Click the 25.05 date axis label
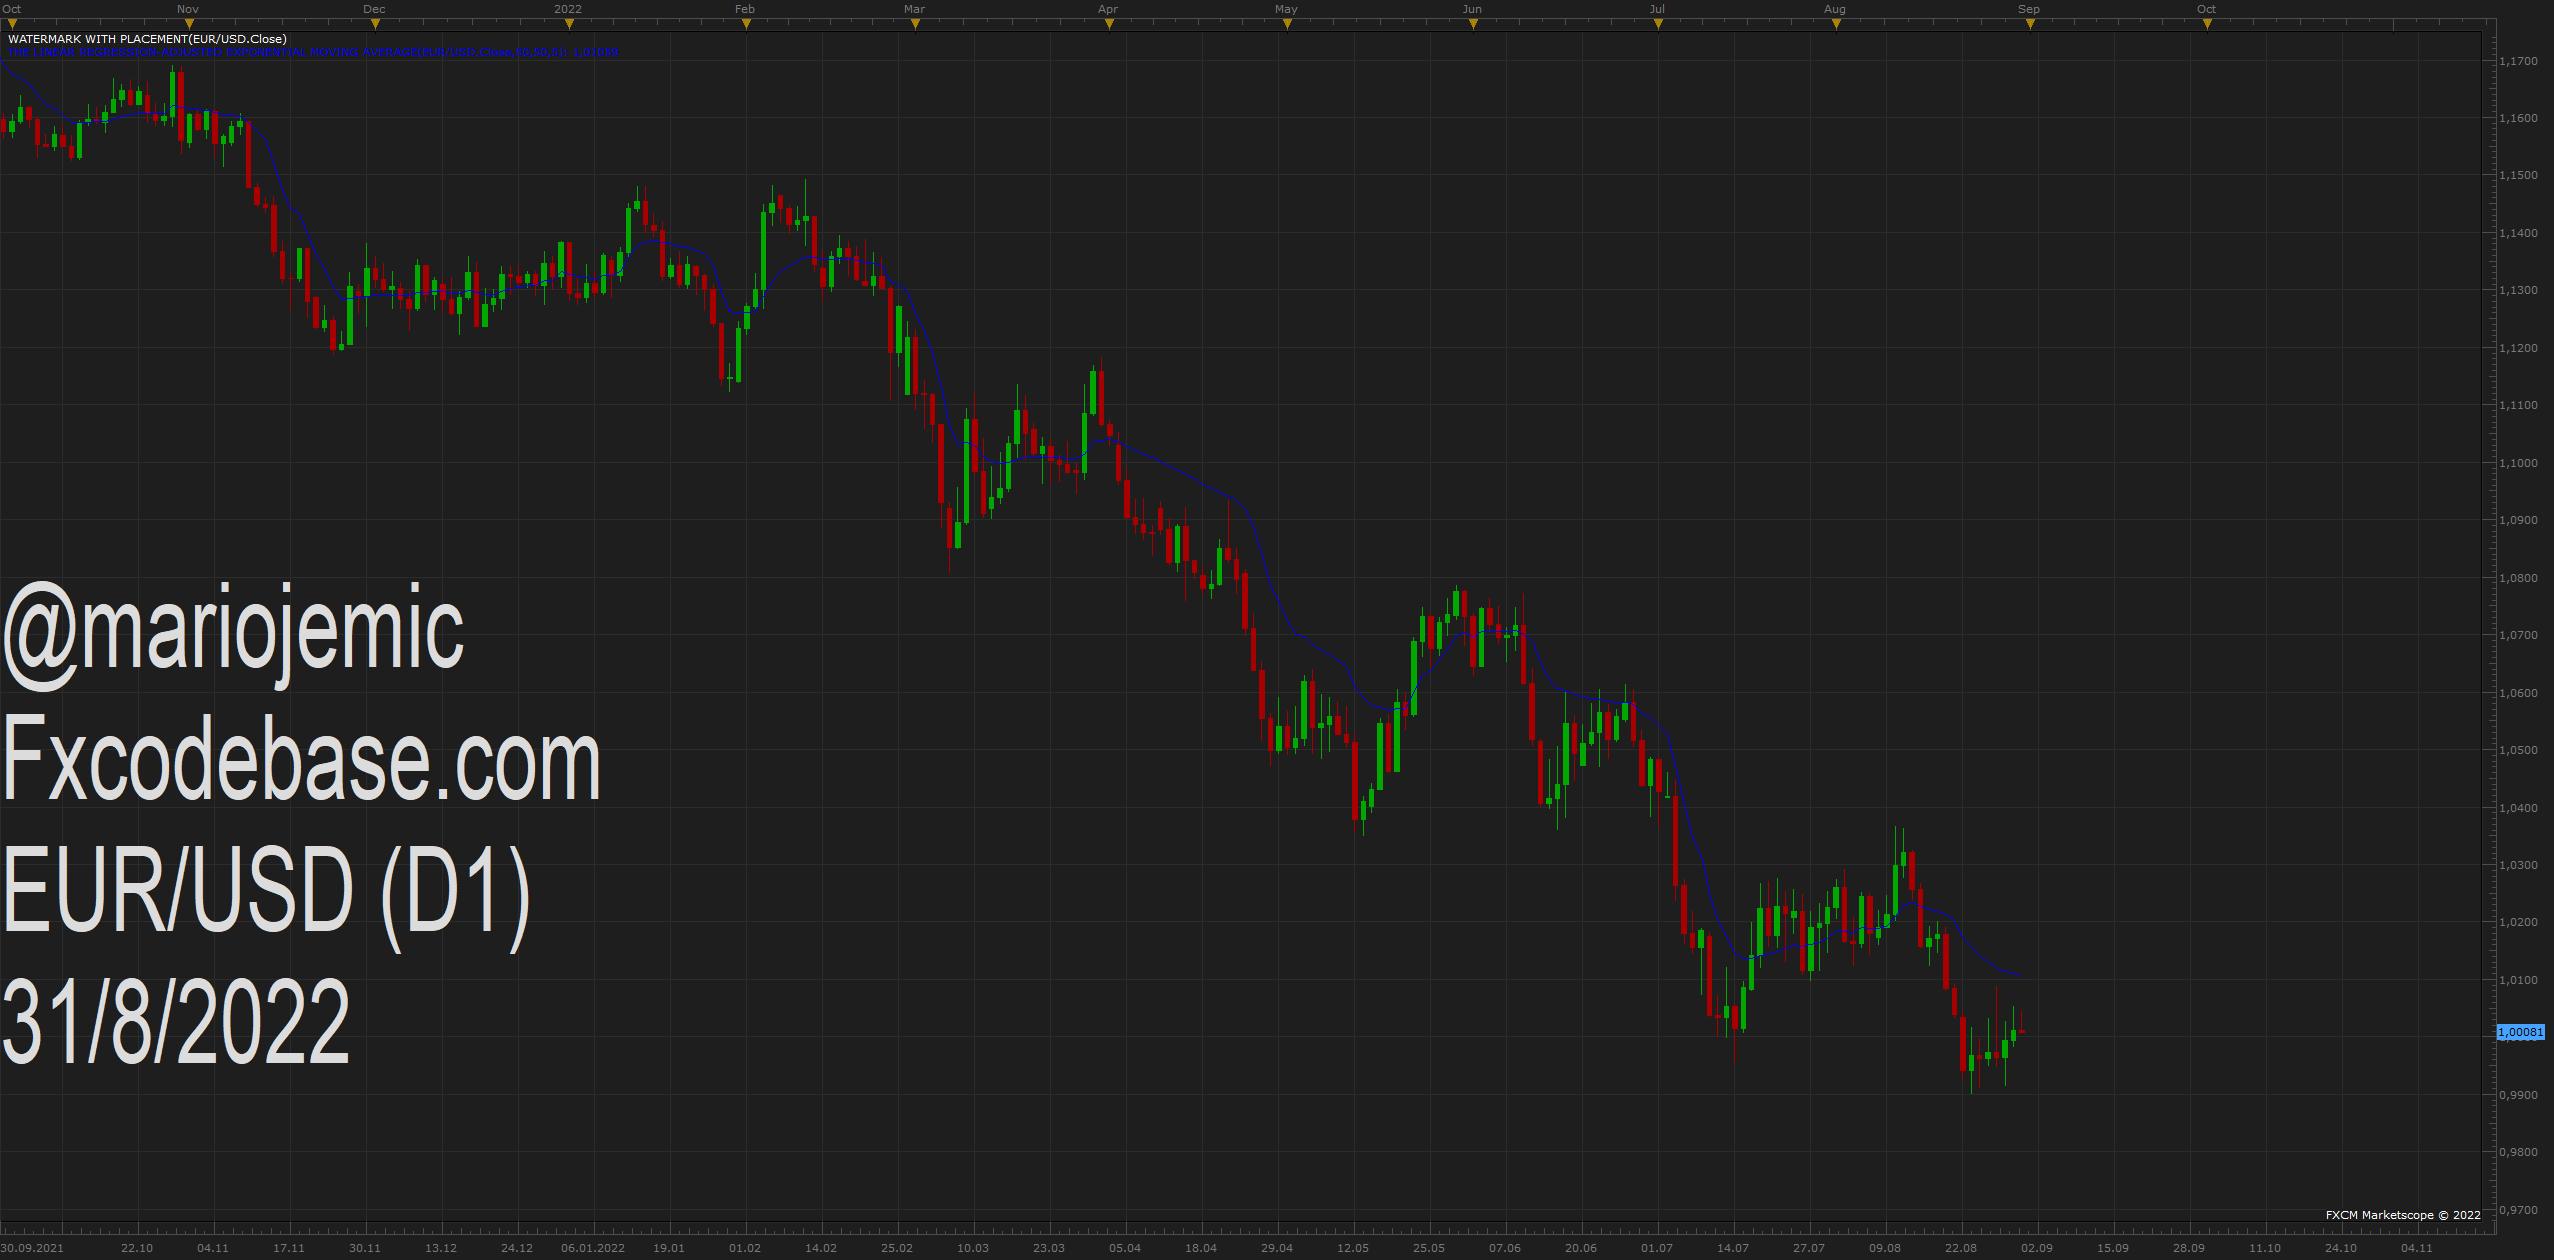 click(x=1429, y=1248)
